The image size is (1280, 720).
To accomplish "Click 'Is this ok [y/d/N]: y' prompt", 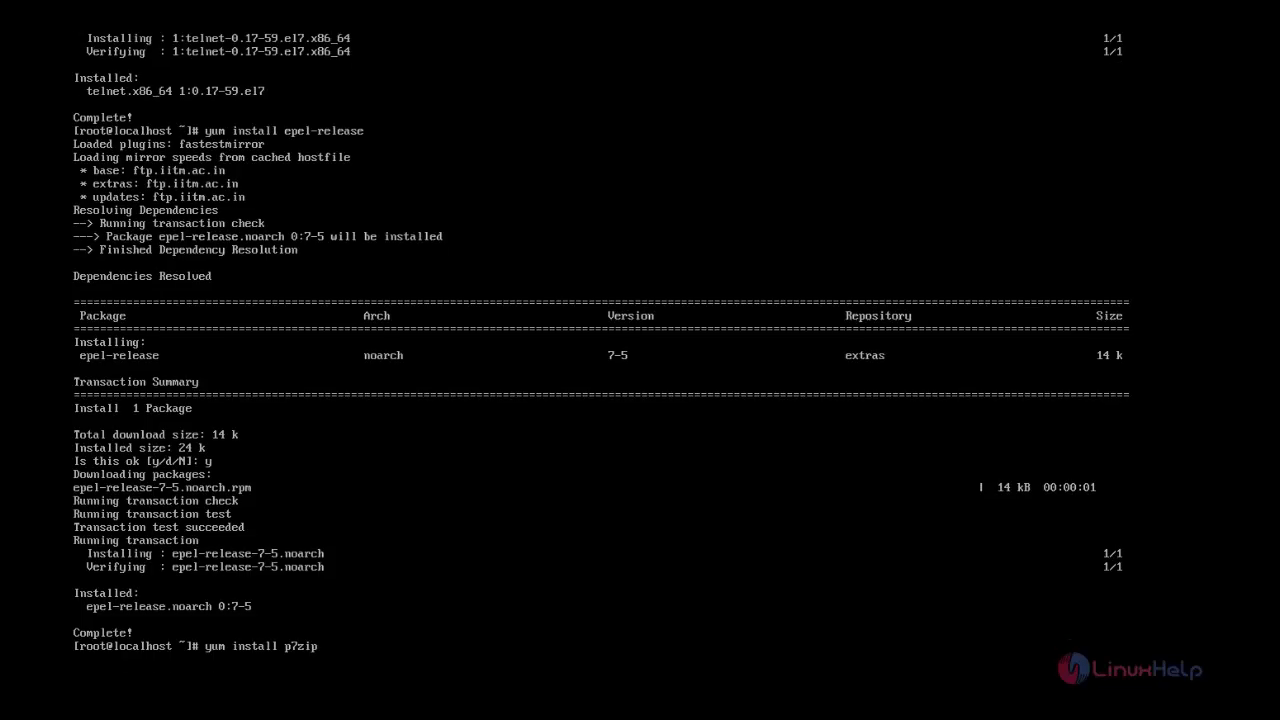I will [143, 461].
